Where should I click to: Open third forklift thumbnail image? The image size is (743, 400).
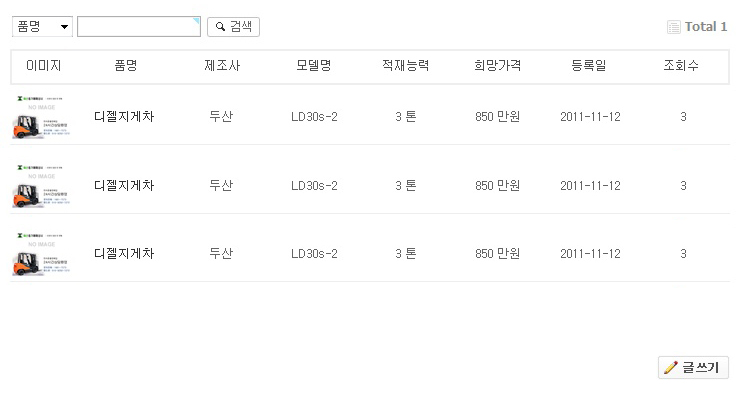tap(43, 254)
